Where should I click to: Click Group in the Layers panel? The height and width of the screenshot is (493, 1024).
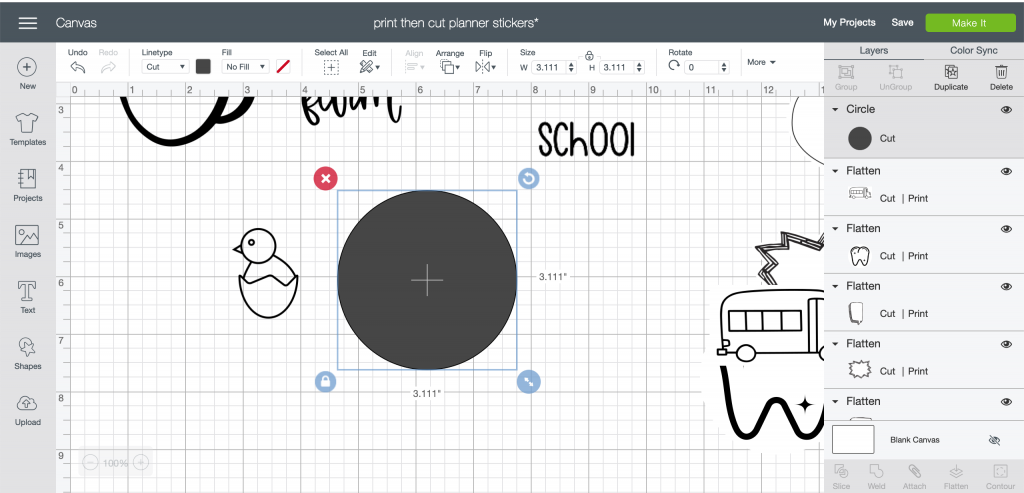pyautogui.click(x=846, y=77)
